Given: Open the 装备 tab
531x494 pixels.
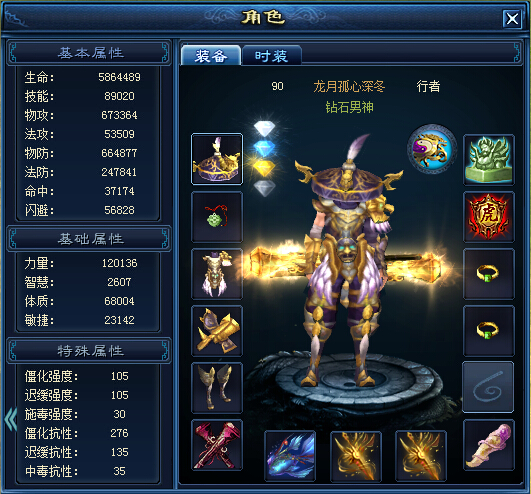Looking at the screenshot, I should [211, 56].
